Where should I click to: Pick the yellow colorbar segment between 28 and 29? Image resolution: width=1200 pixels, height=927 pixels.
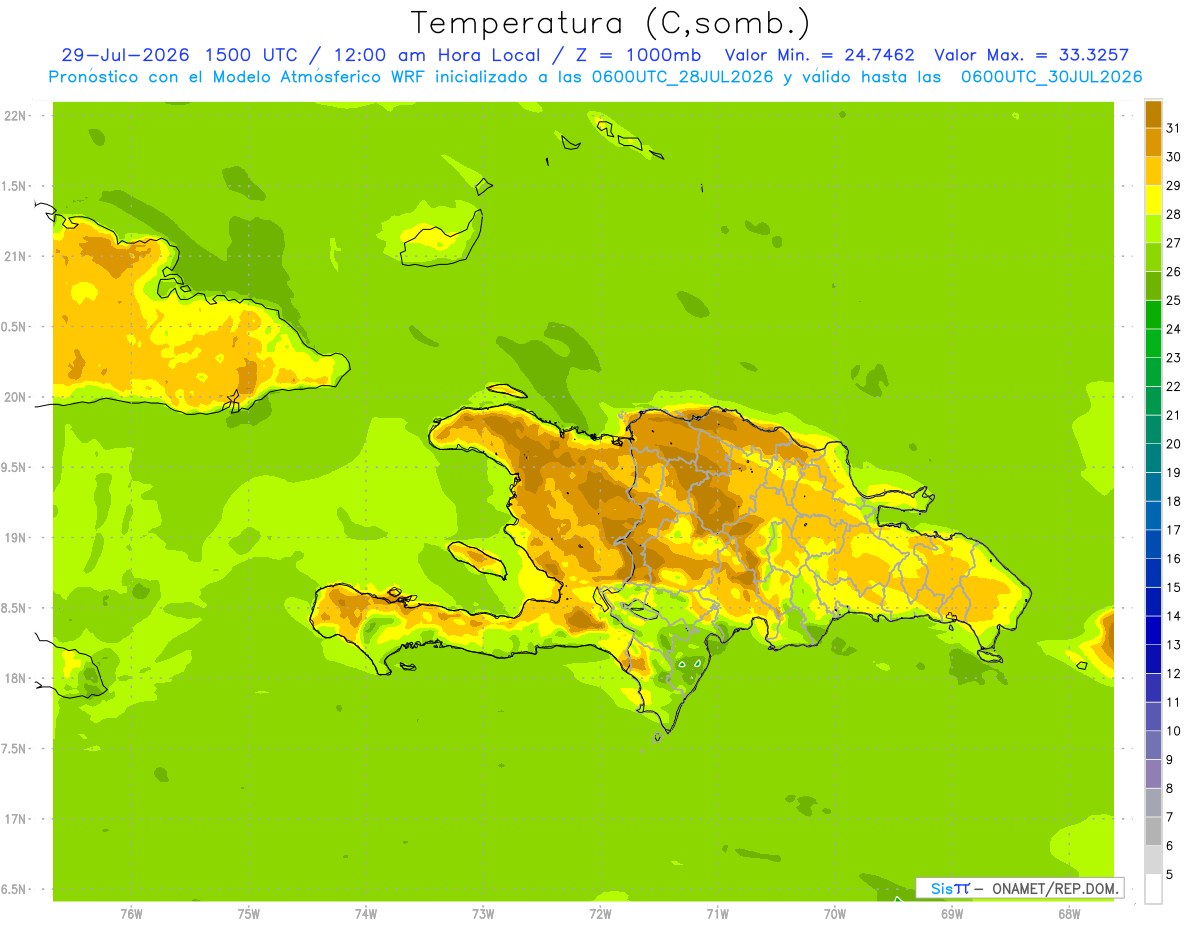[1153, 200]
